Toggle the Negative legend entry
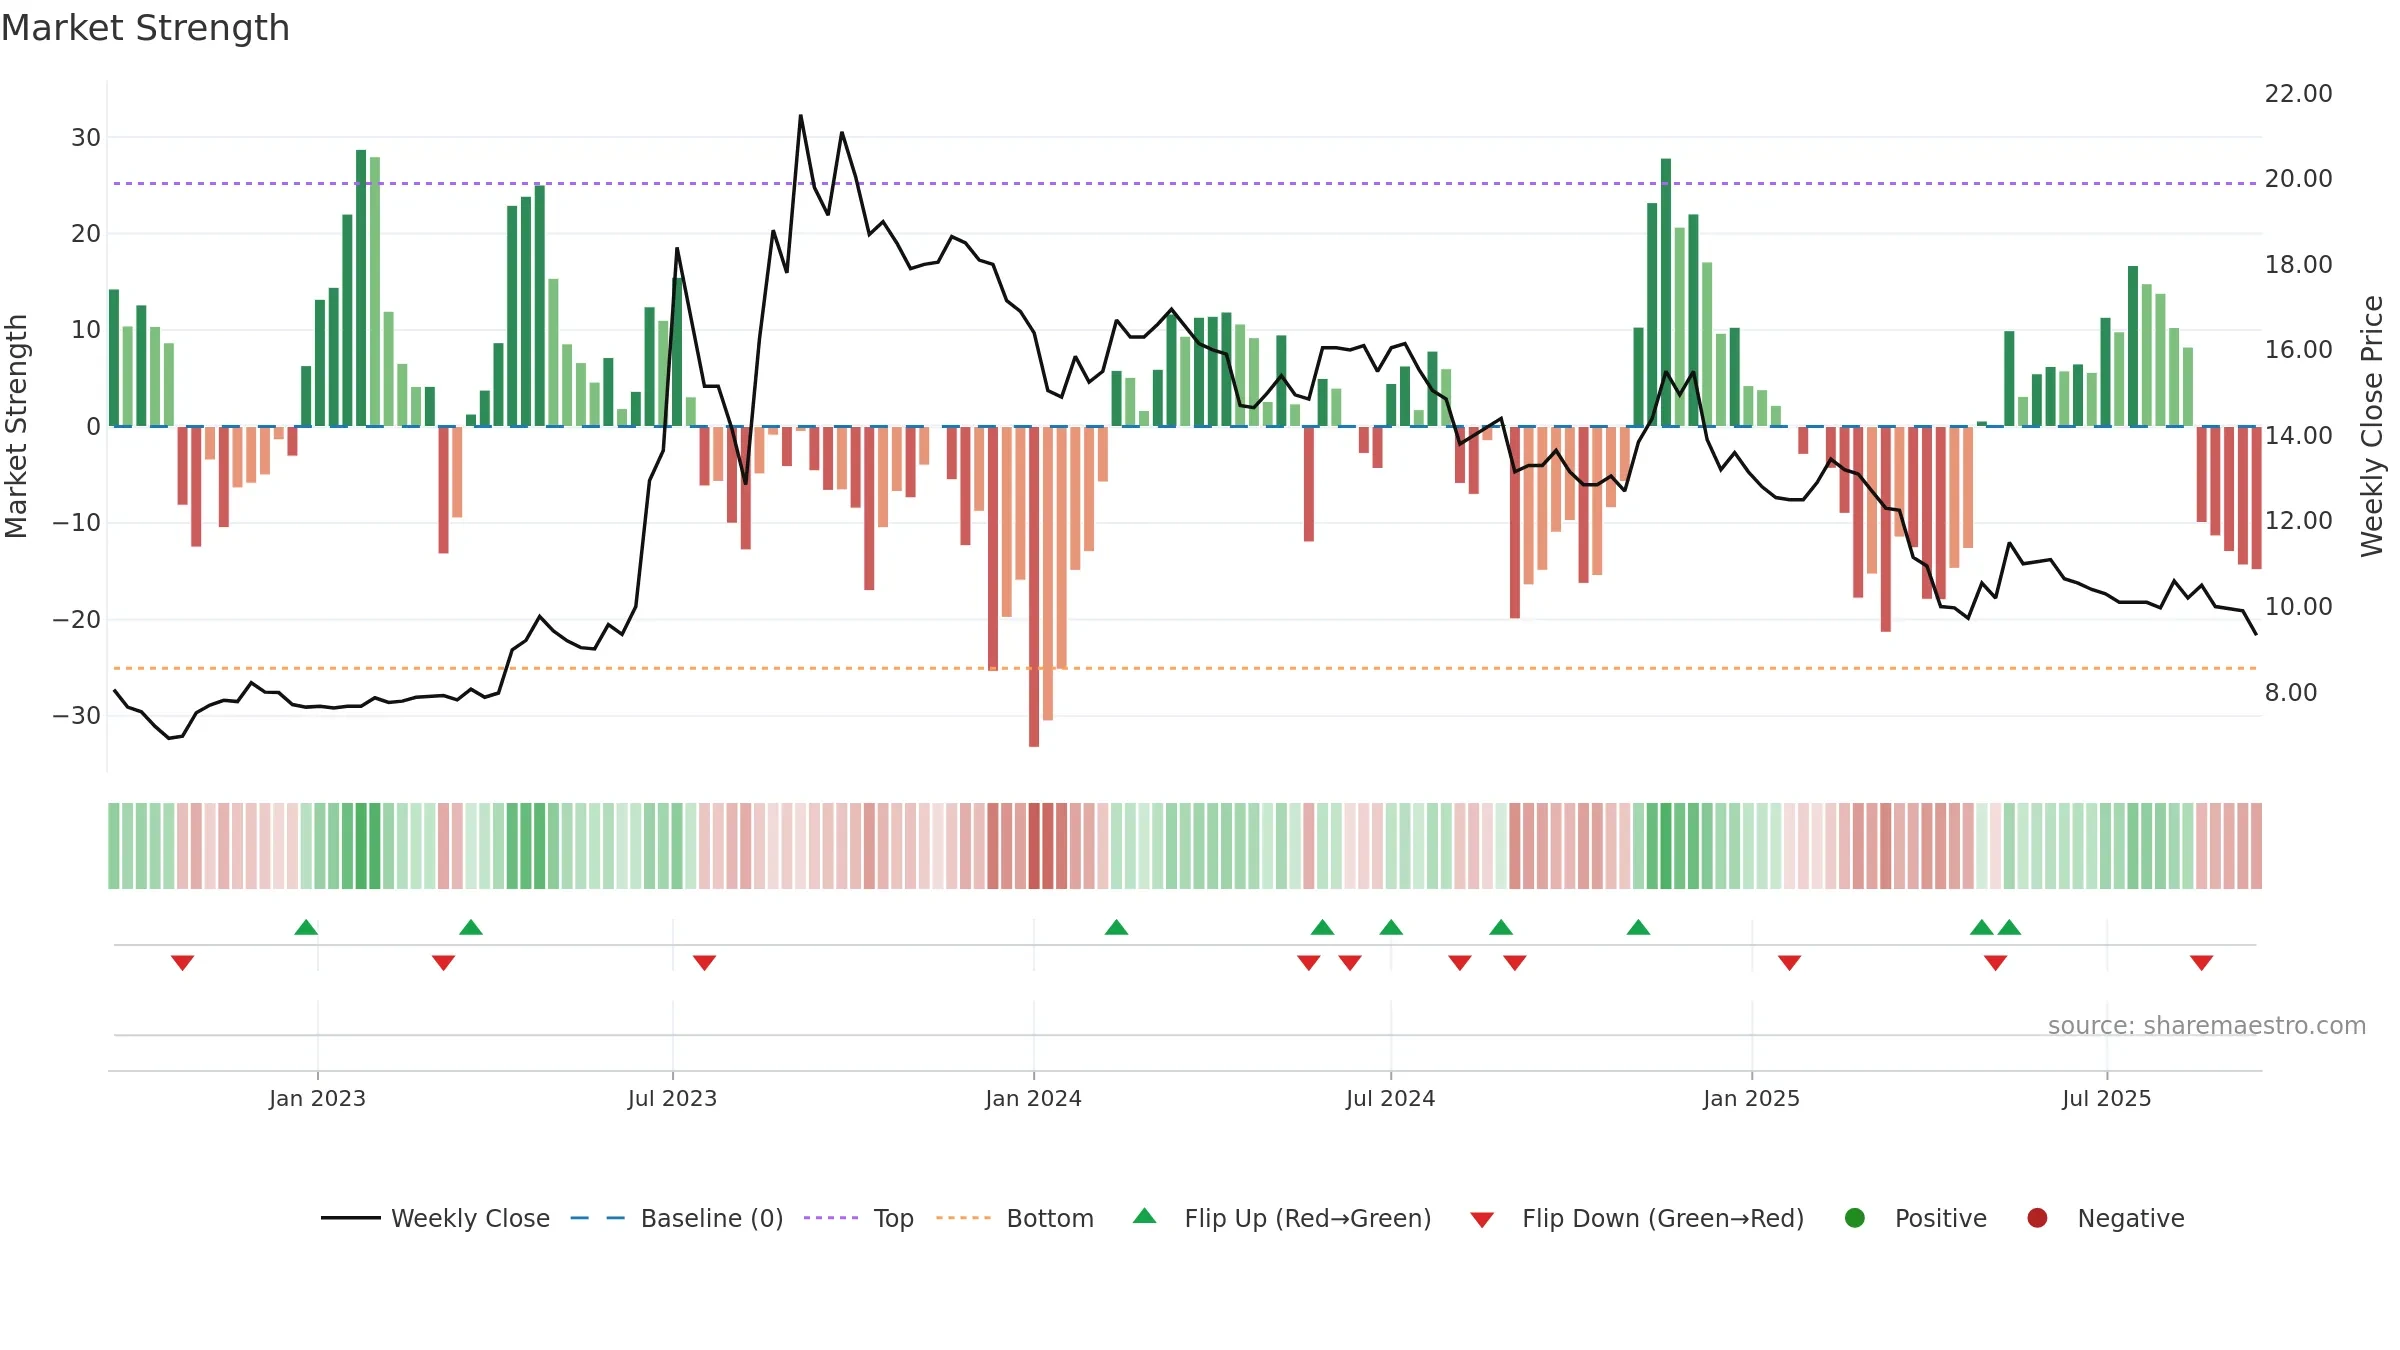Image resolution: width=2400 pixels, height=1350 pixels. (2105, 1218)
